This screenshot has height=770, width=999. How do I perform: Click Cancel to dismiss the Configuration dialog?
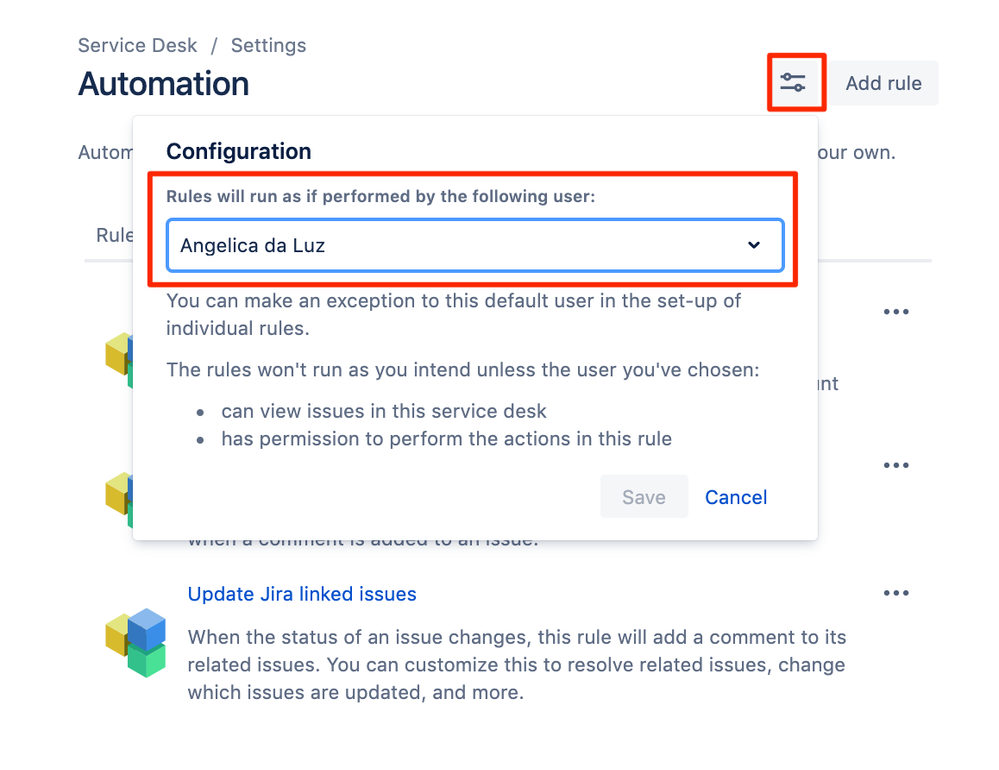(735, 497)
